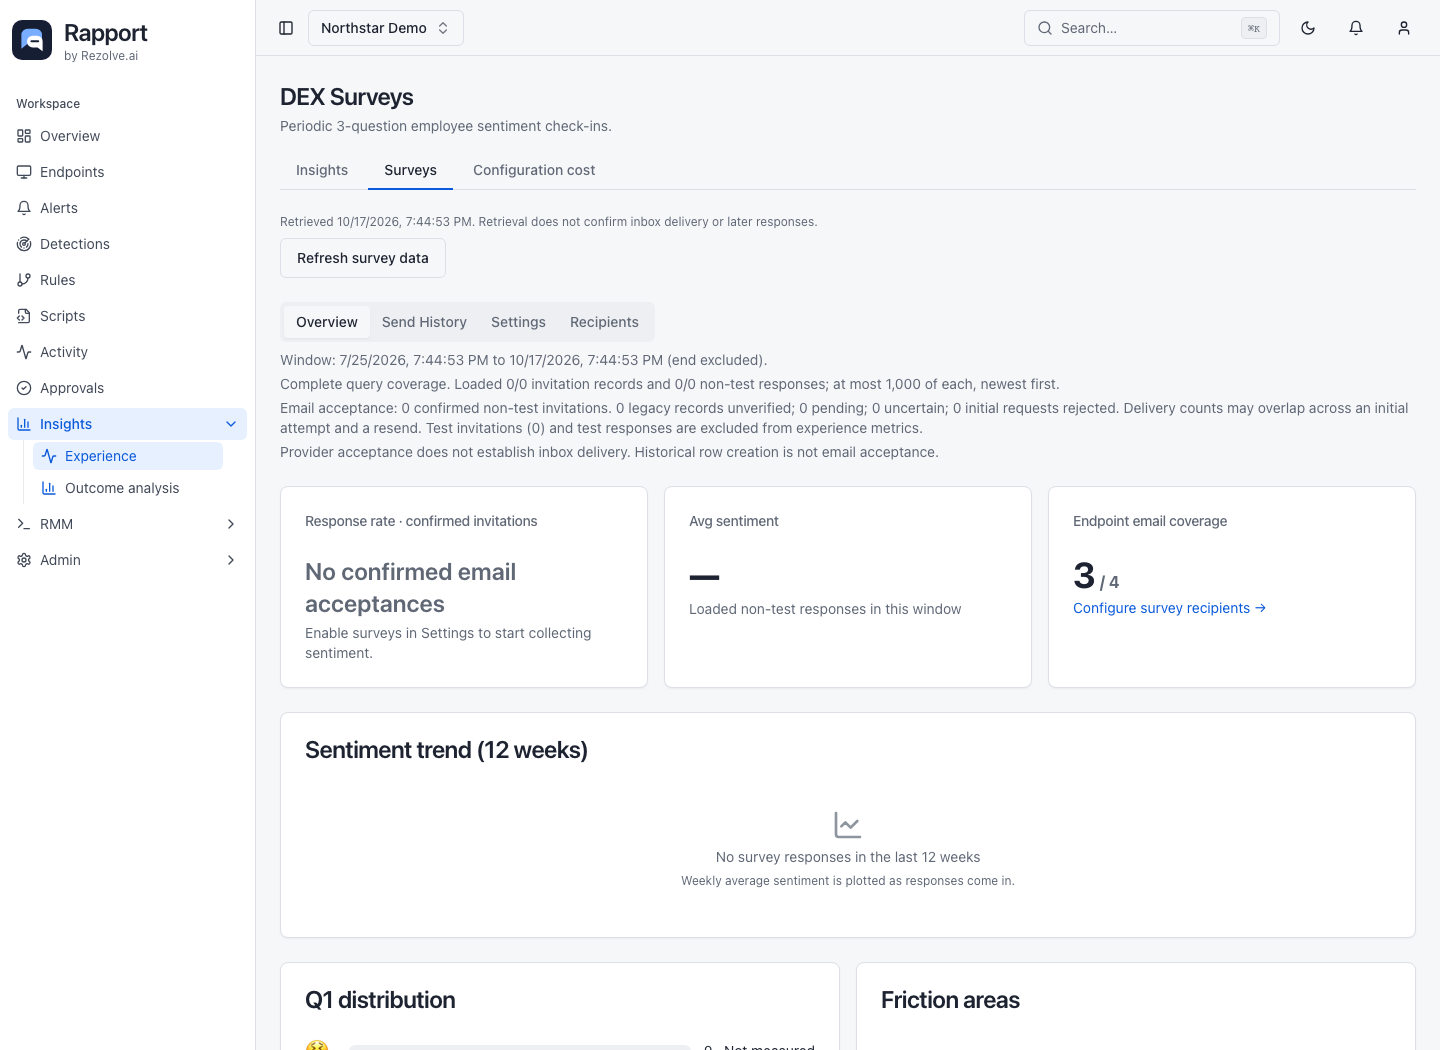
Task: Click the Scripts file icon
Action: pyautogui.click(x=24, y=316)
